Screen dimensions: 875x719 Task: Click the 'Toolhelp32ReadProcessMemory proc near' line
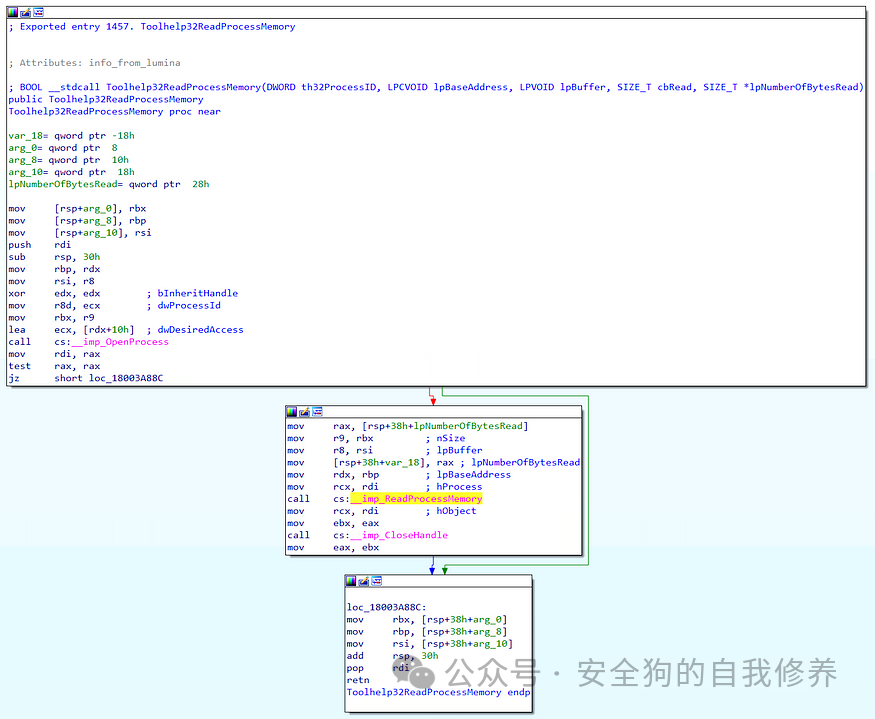tap(114, 112)
